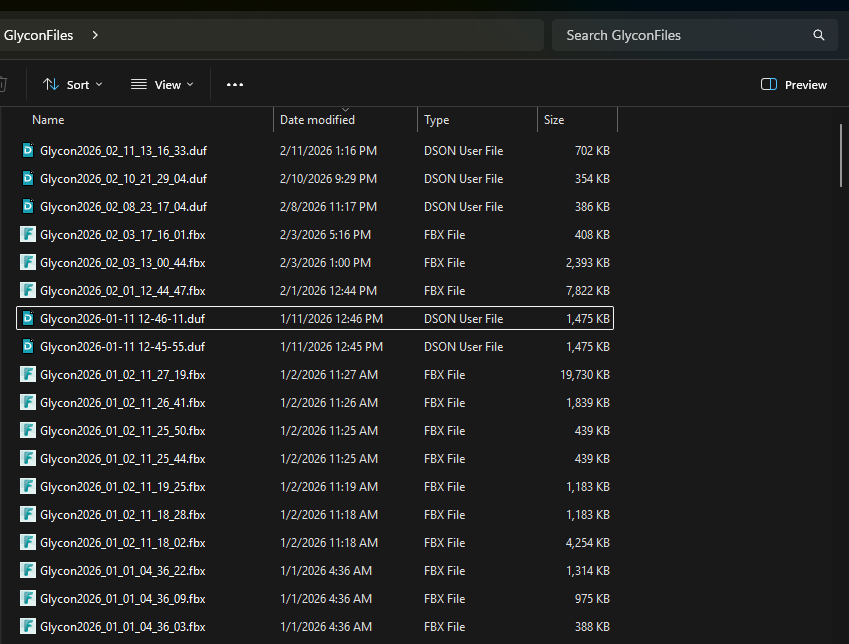Click the search magnifier icon

[x=818, y=35]
